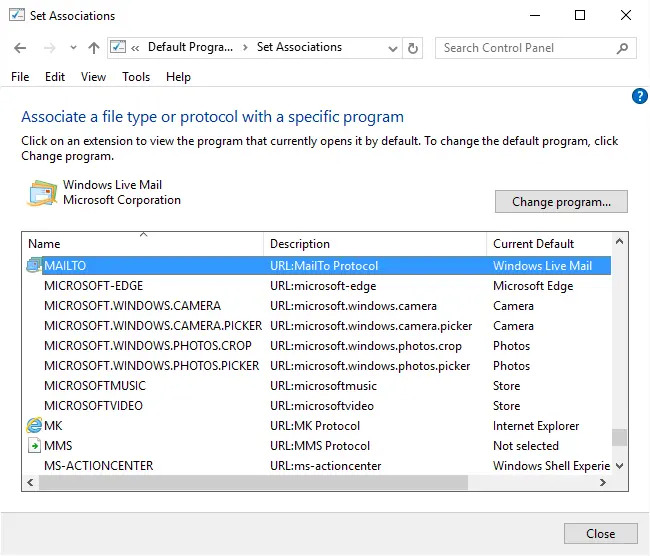The image size is (650, 556).
Task: Click the MAILTO row icon
Action: point(34,265)
